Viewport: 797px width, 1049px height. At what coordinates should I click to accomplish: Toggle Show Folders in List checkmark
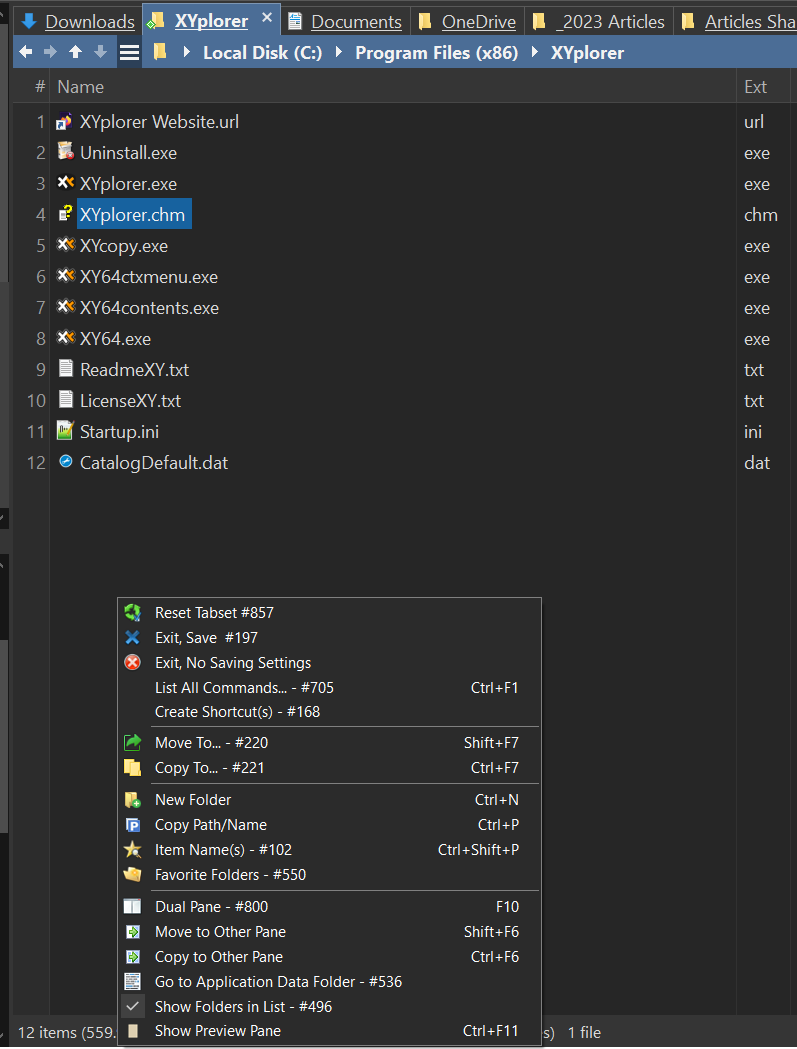pyautogui.click(x=132, y=1006)
